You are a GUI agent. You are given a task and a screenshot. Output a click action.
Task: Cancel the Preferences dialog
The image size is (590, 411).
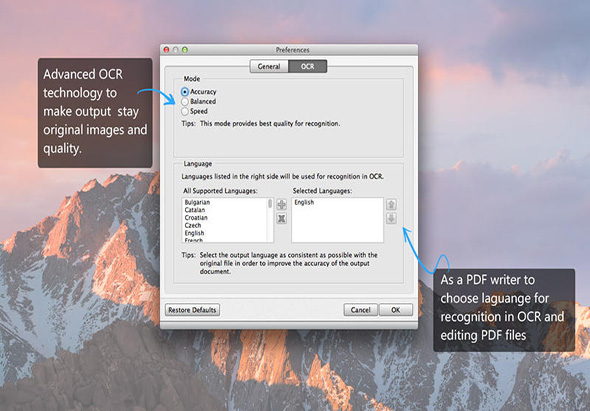pos(360,310)
